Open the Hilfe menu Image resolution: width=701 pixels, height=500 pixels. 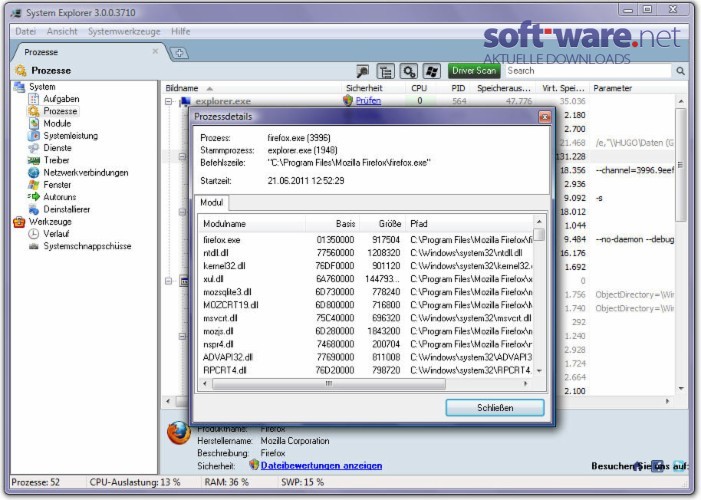tap(181, 31)
